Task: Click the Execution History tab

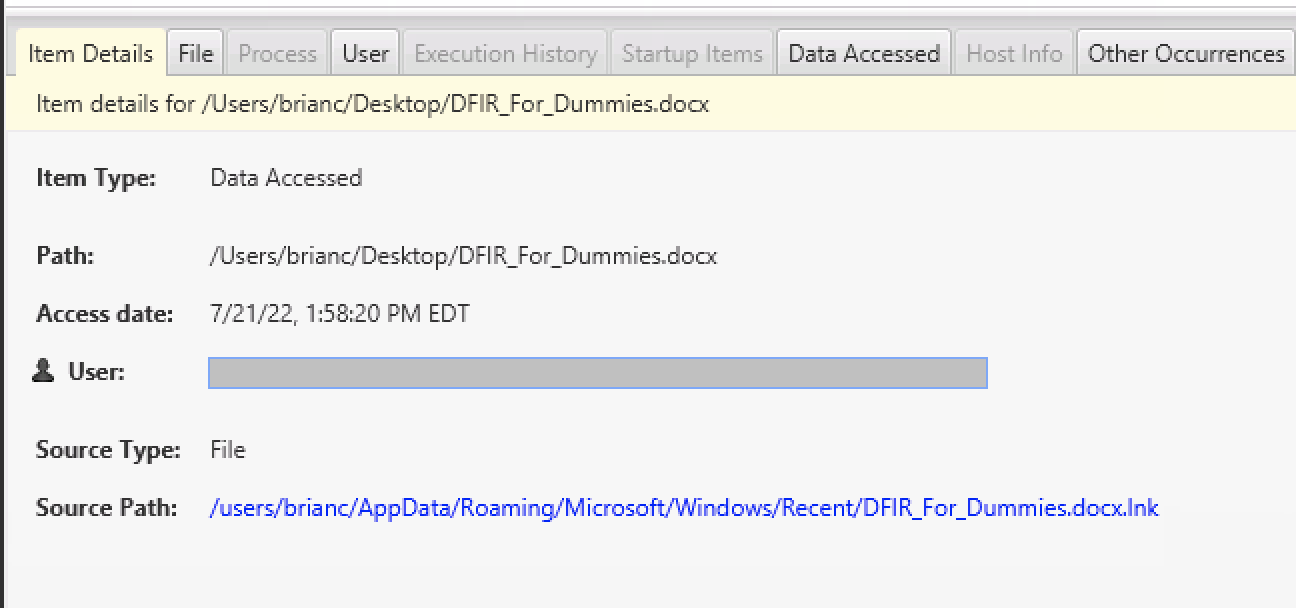Action: click(x=504, y=52)
